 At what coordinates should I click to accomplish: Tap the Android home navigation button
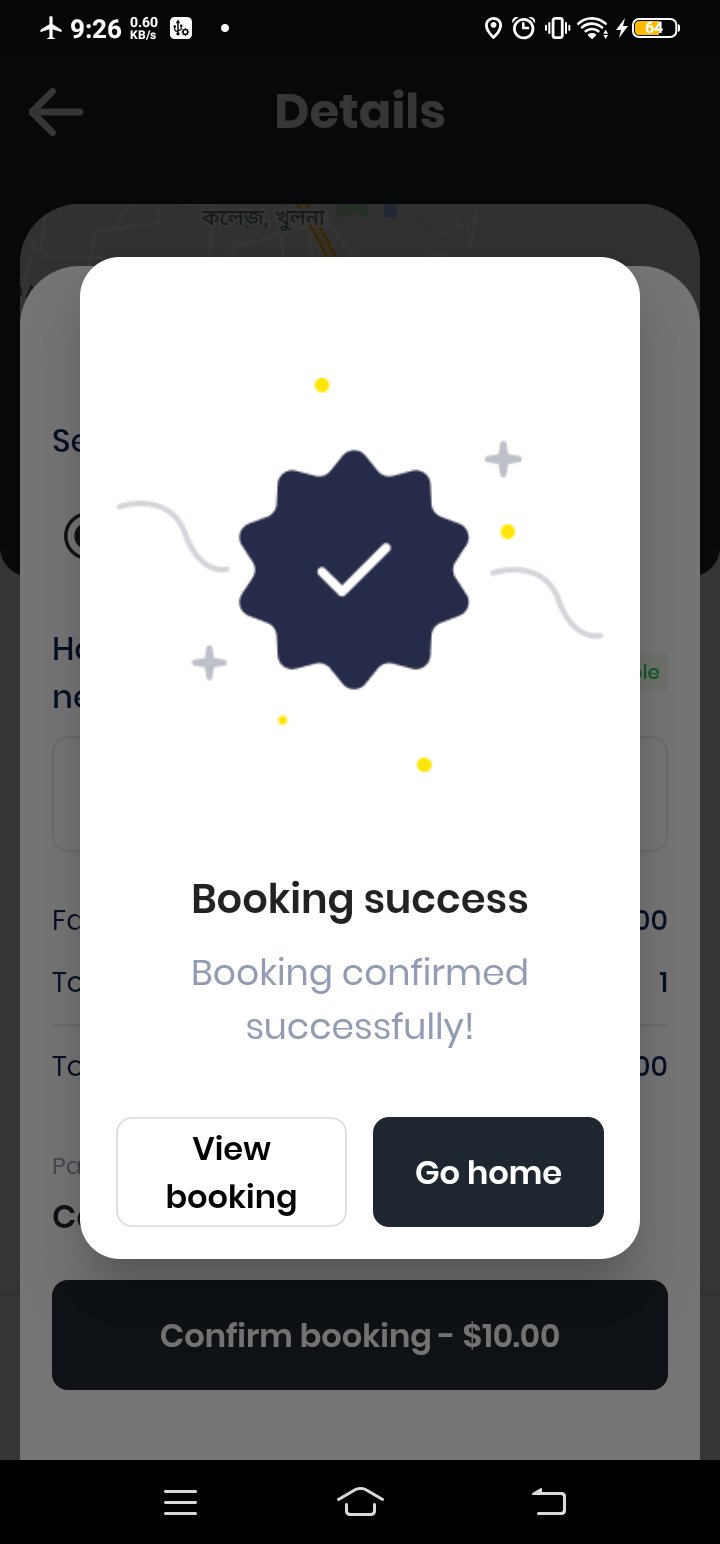tap(360, 1502)
